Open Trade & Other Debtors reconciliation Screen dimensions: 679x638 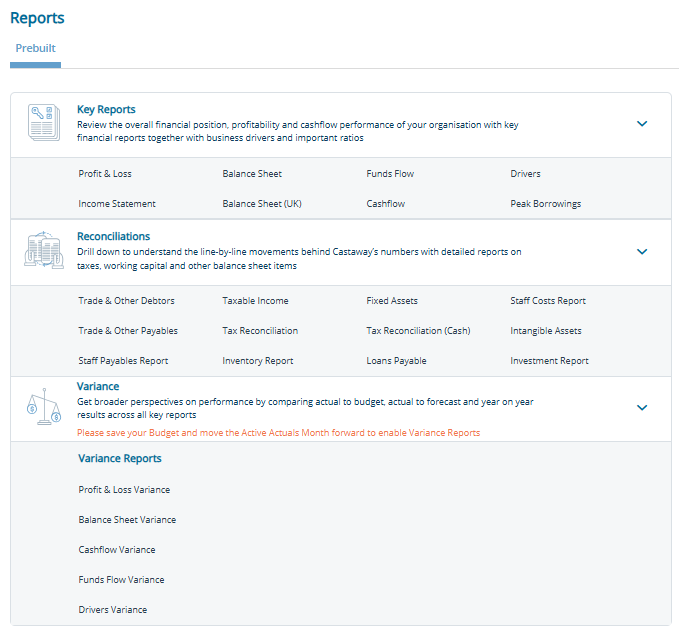(x=125, y=301)
